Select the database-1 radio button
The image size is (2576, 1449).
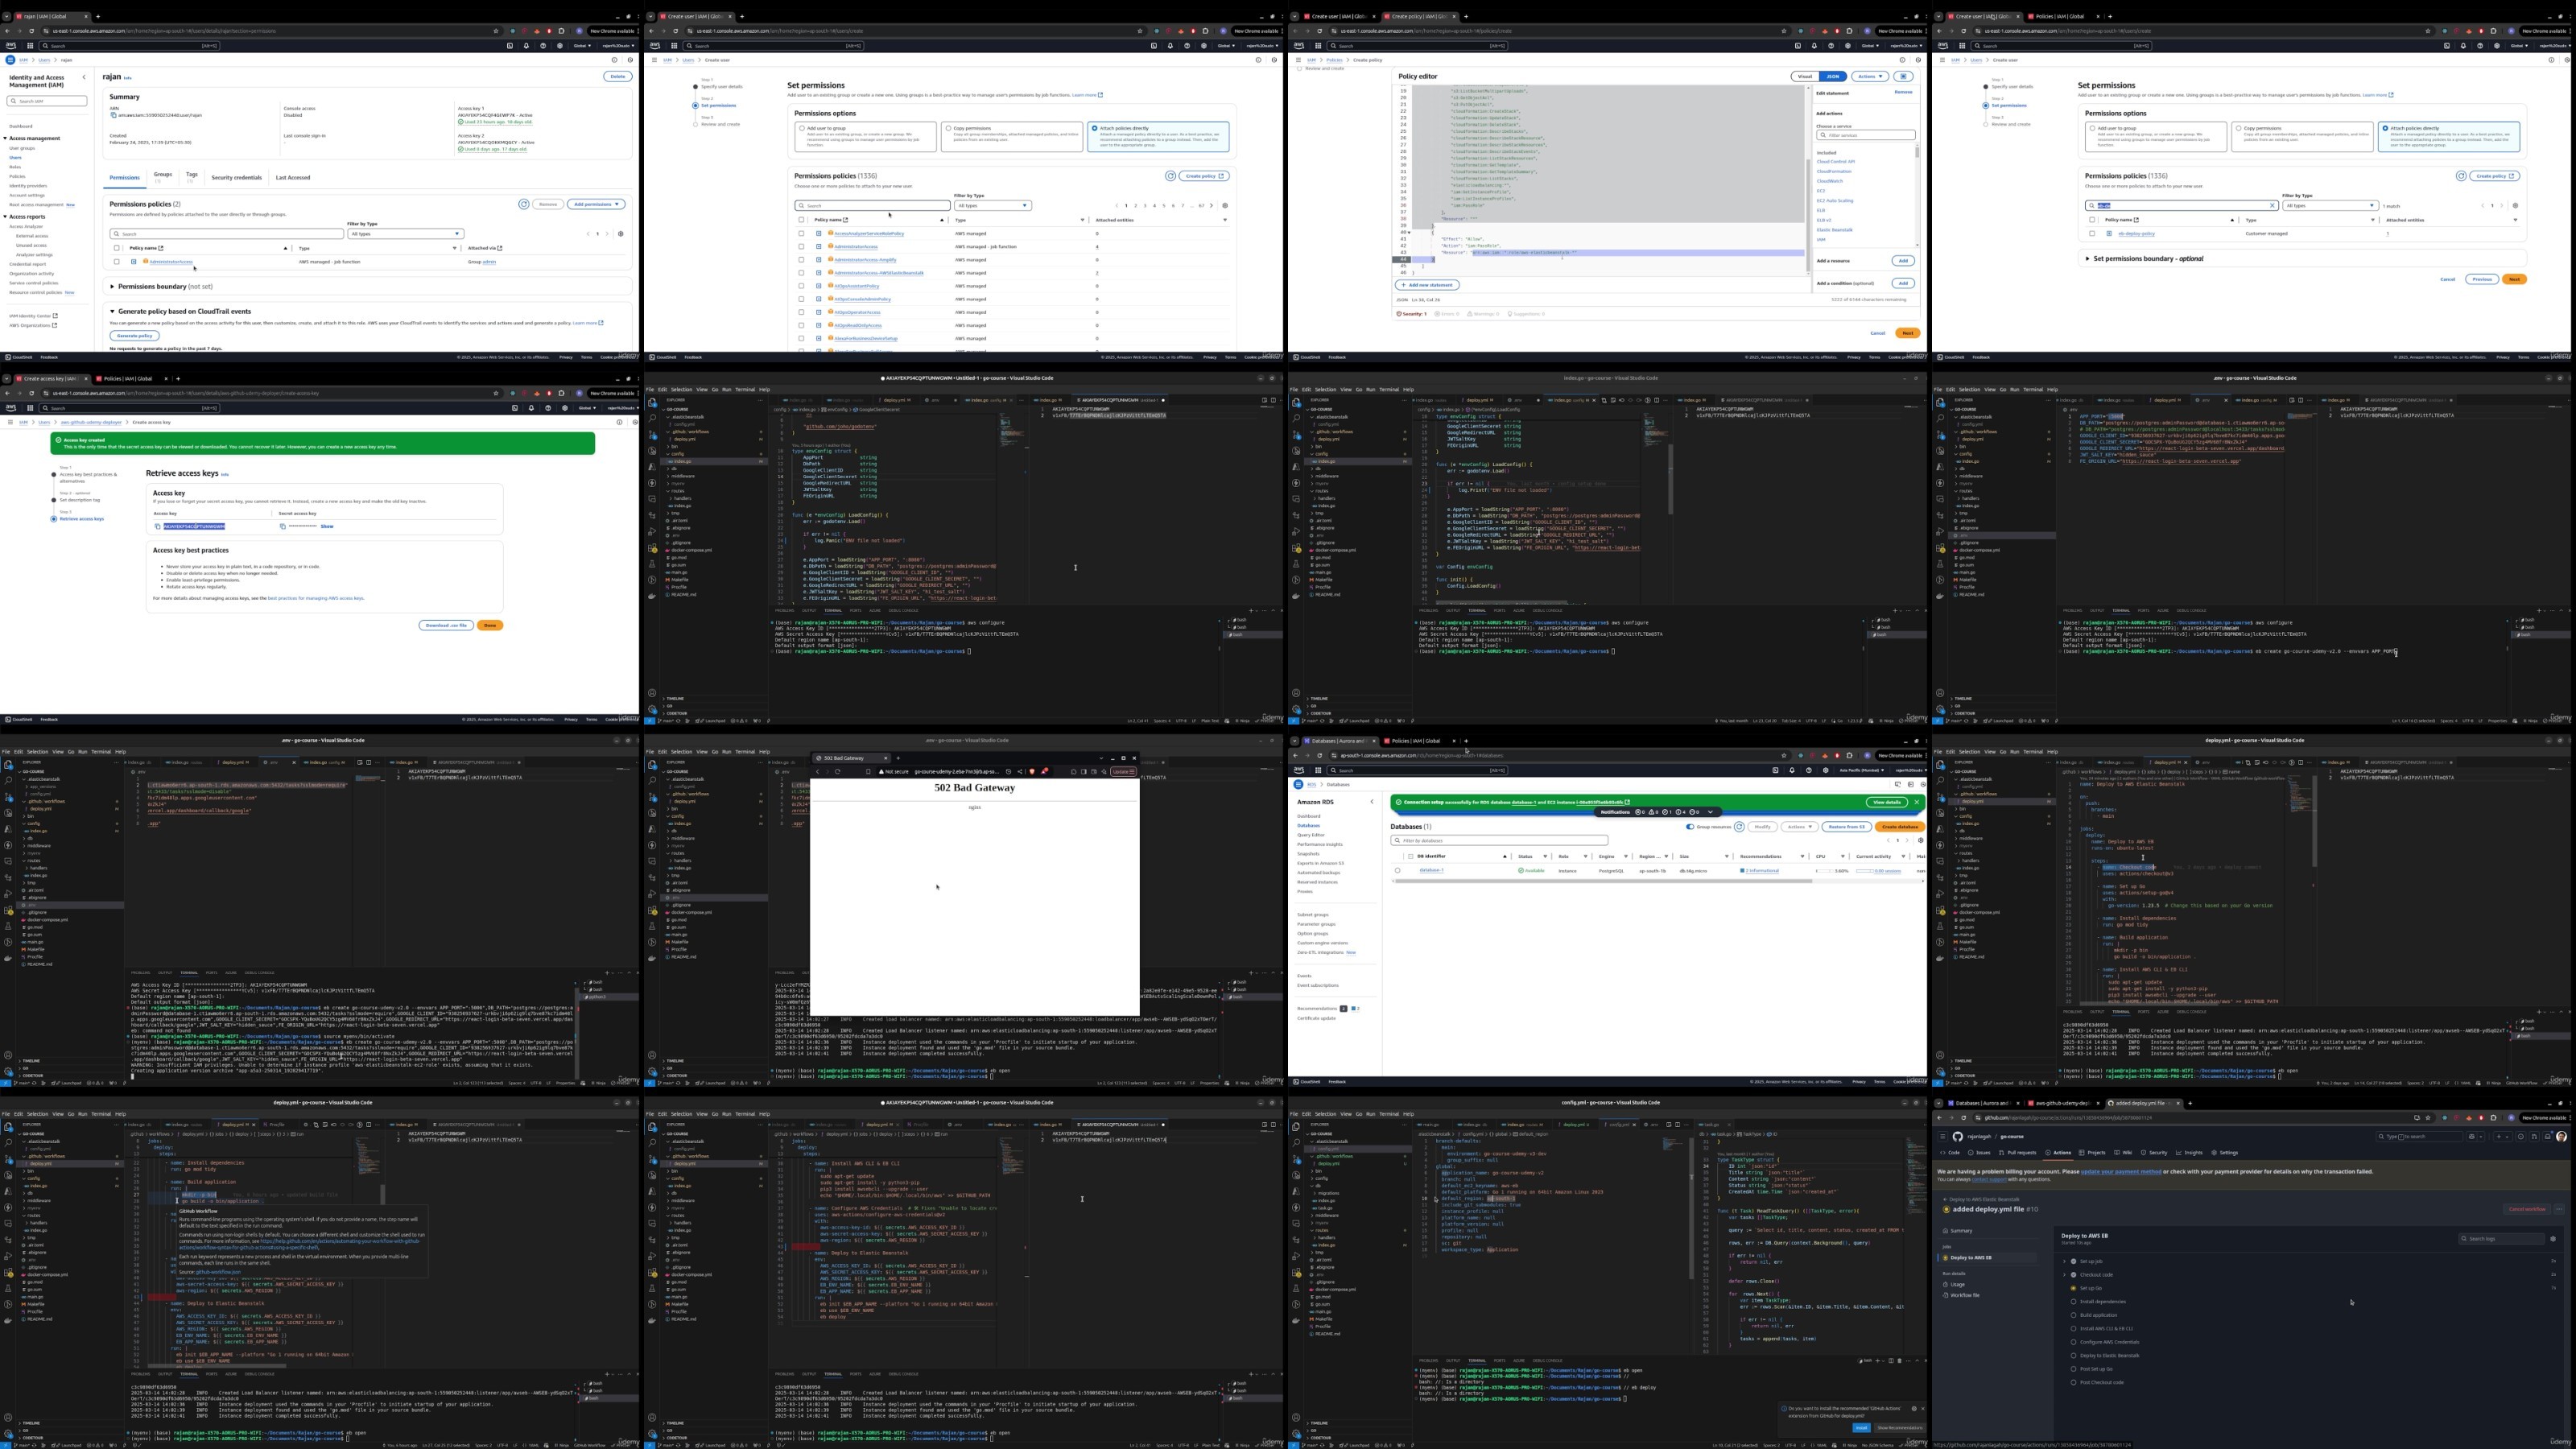(1397, 870)
